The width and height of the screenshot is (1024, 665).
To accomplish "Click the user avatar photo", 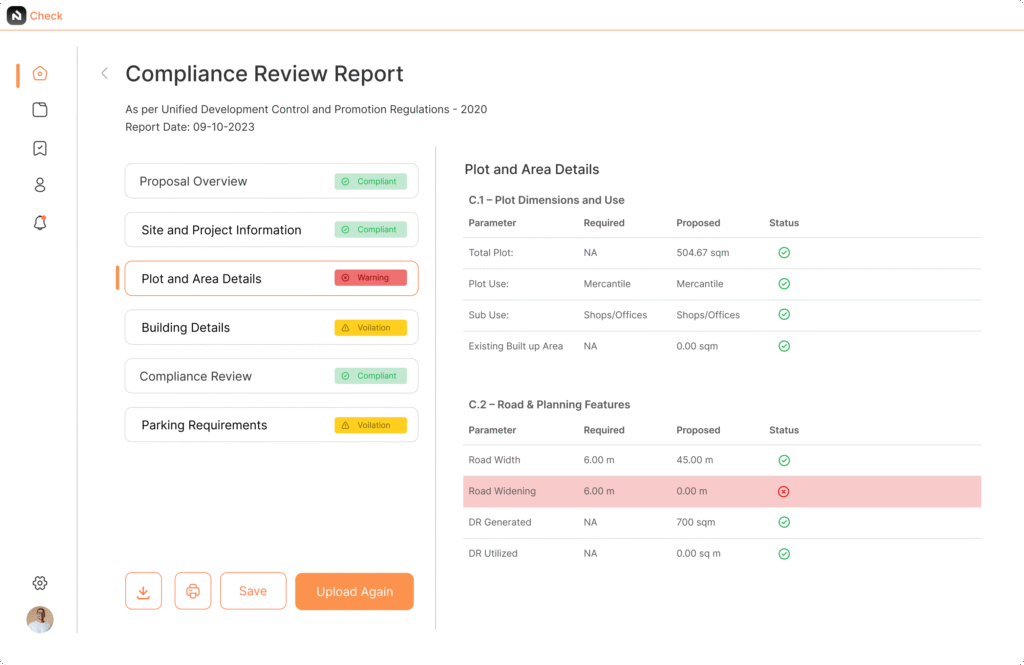I will (40, 620).
